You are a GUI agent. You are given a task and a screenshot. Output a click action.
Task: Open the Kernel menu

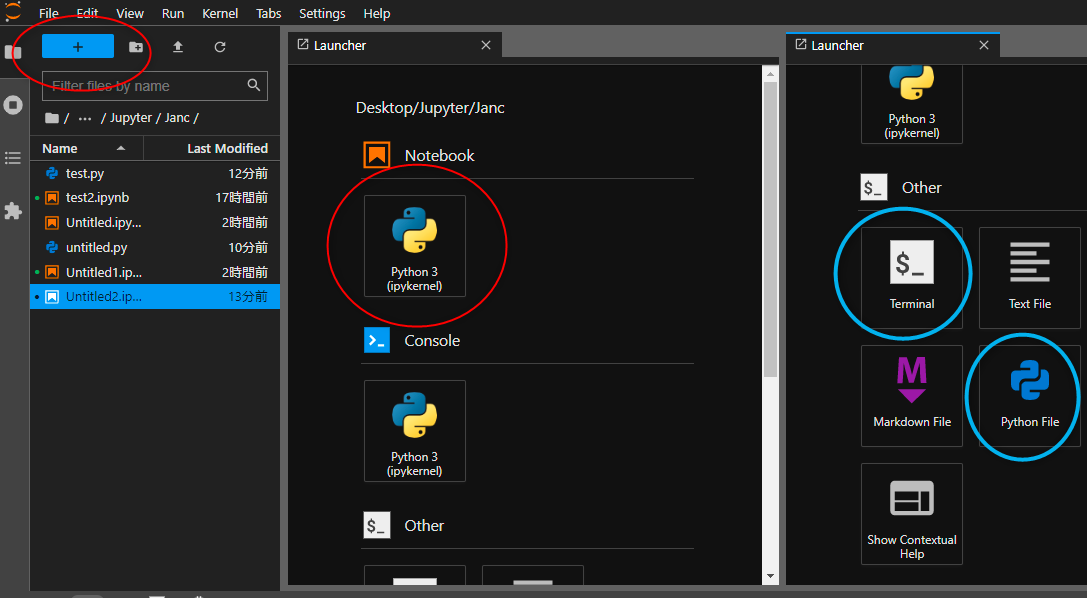[220, 14]
